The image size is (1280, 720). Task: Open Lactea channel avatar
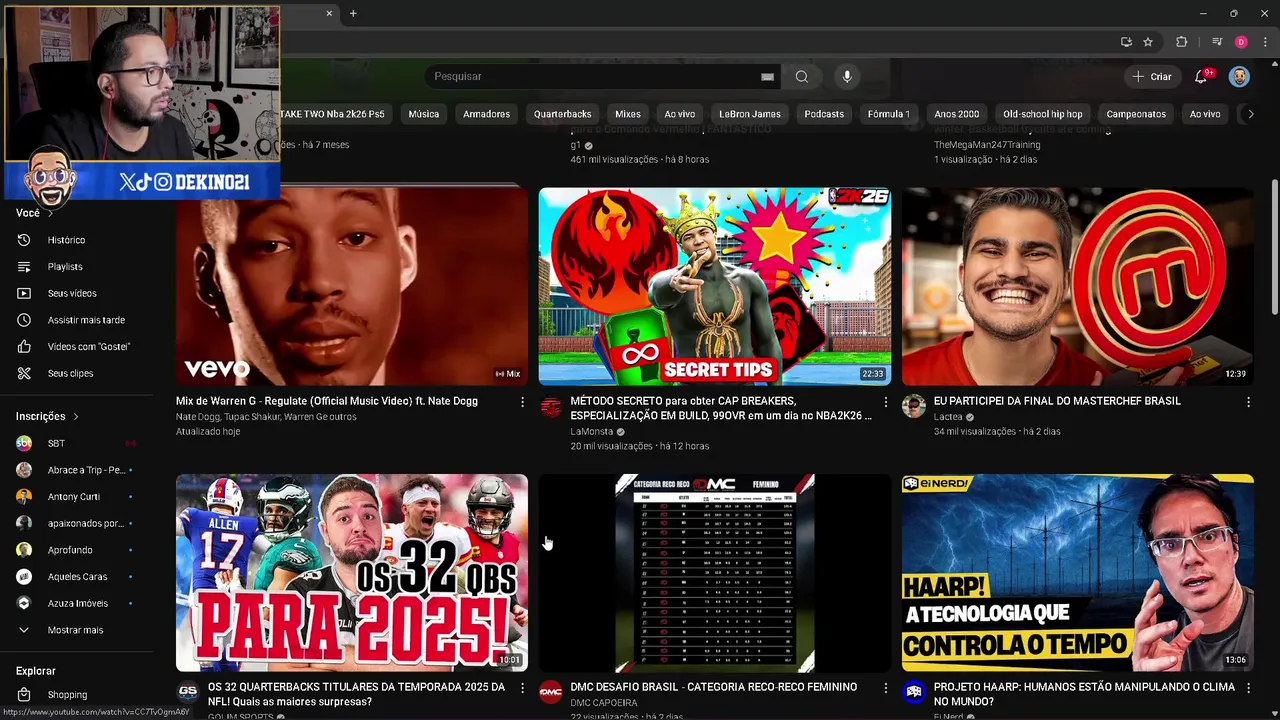pyautogui.click(x=914, y=406)
